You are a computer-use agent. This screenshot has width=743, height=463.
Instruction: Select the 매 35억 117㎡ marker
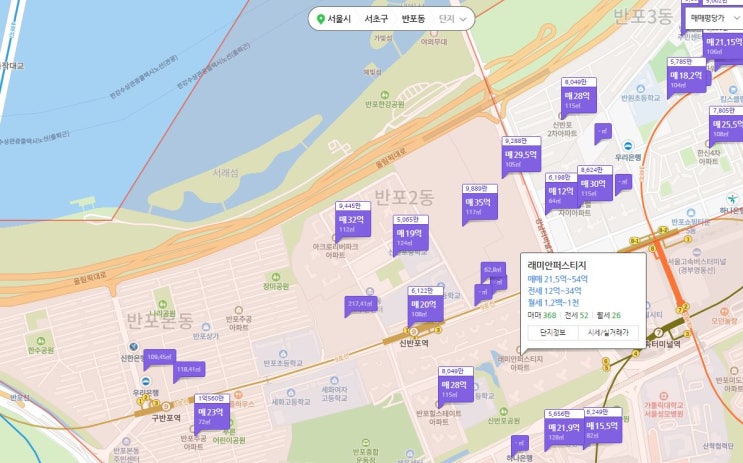click(480, 203)
